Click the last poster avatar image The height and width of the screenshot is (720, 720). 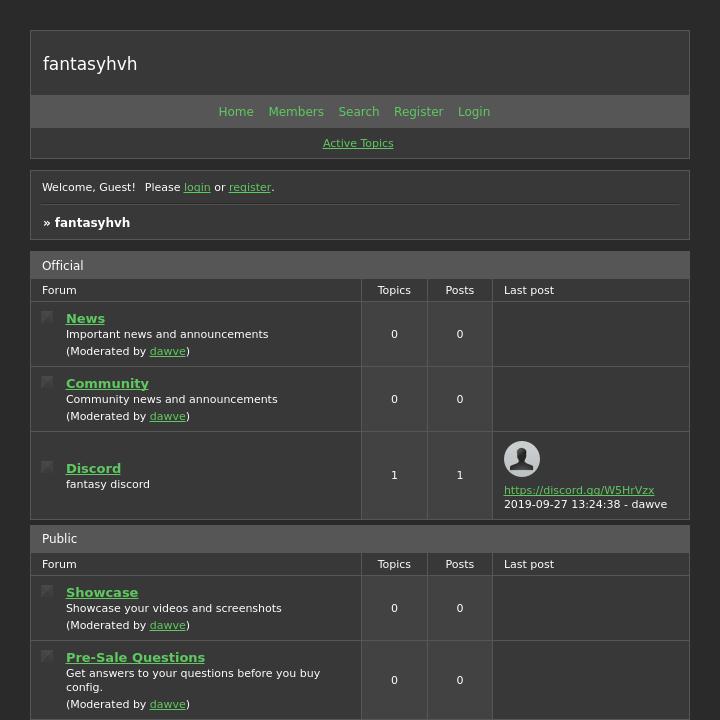tap(521, 459)
